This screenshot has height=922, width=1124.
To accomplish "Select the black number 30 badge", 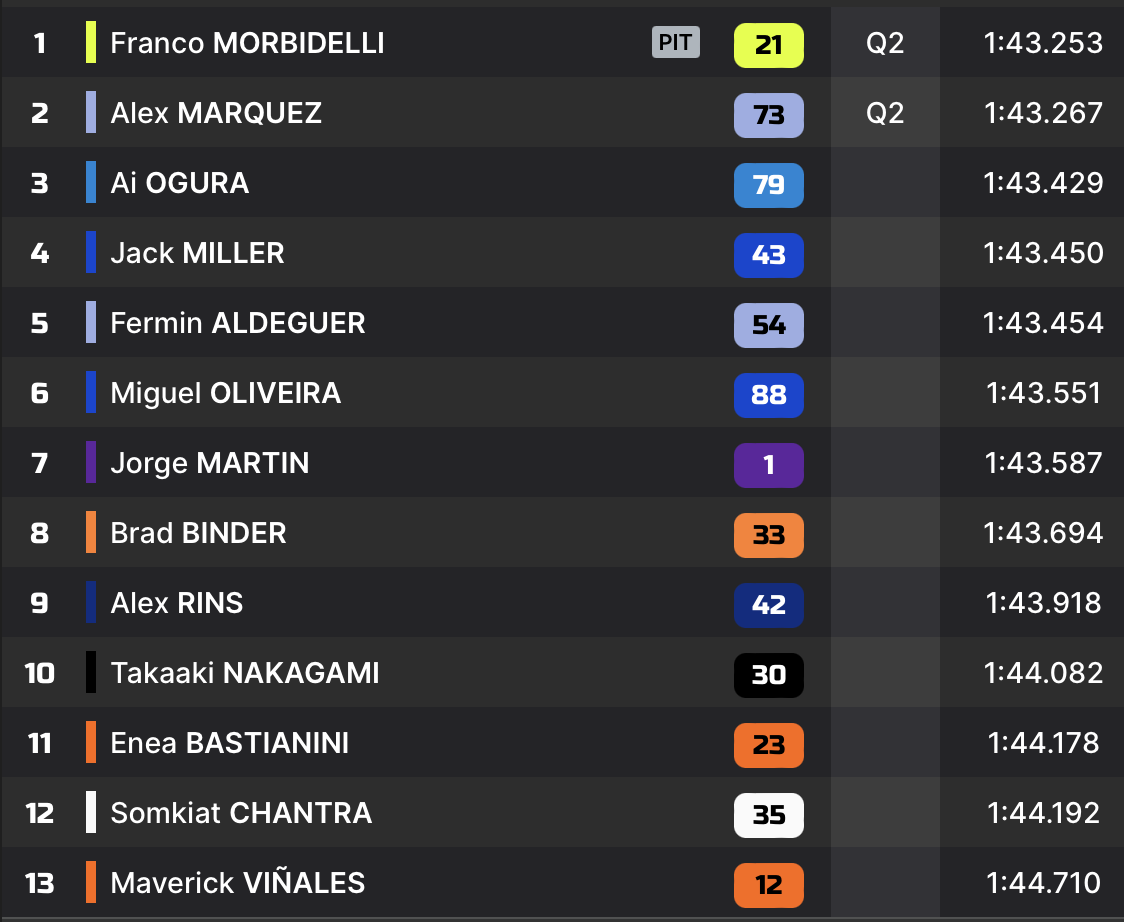I will [x=768, y=675].
